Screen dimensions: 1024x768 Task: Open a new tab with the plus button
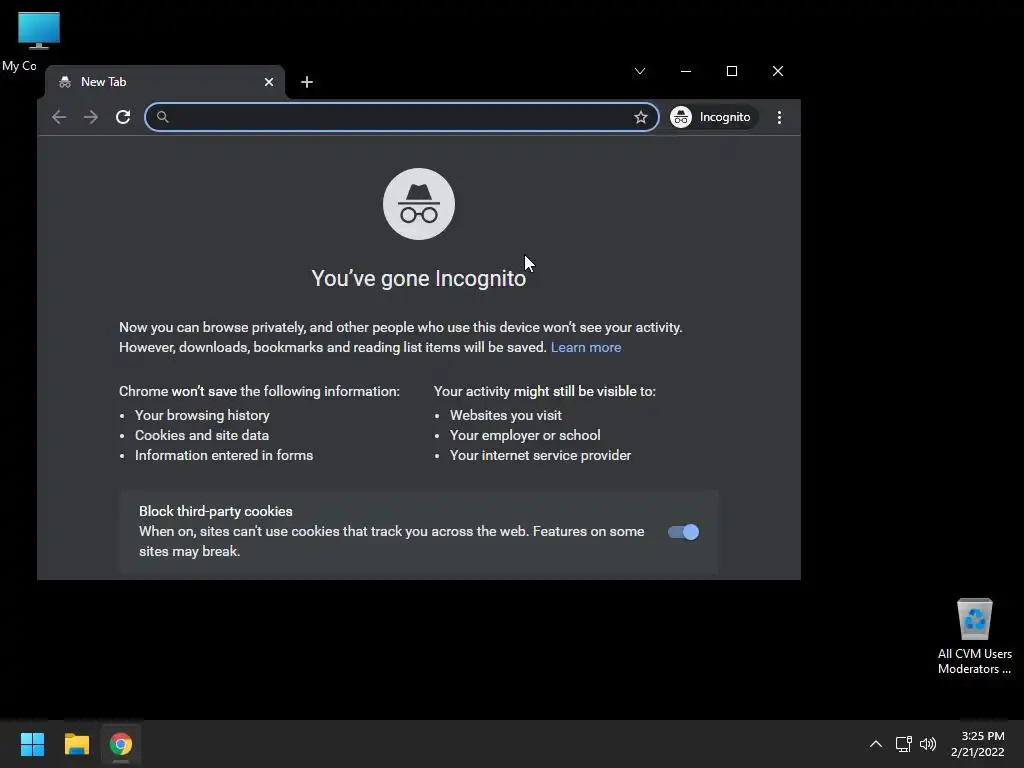tap(307, 82)
